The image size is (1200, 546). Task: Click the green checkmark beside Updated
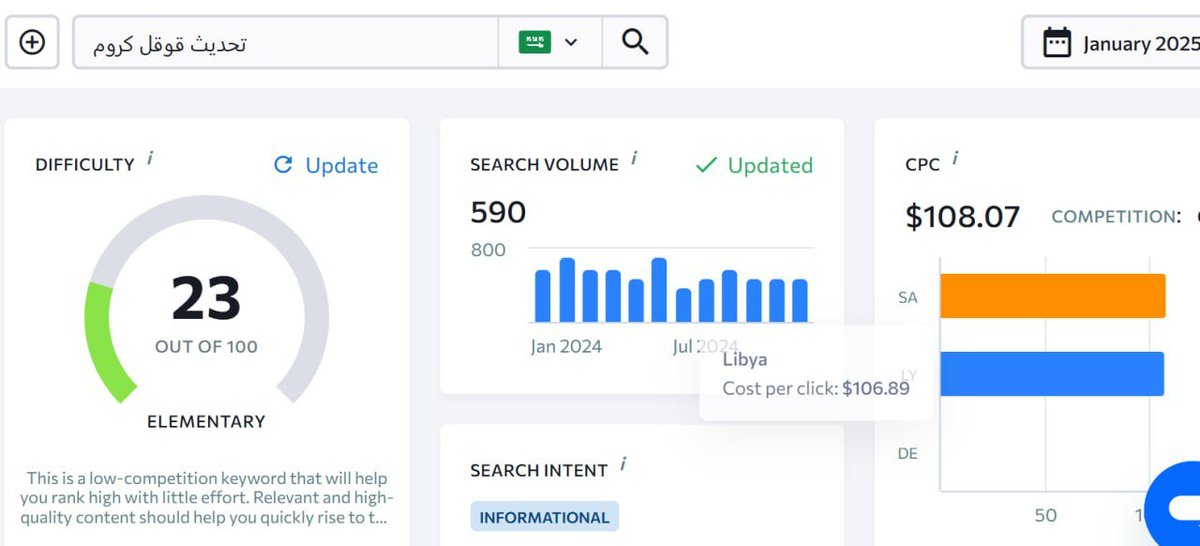click(706, 165)
